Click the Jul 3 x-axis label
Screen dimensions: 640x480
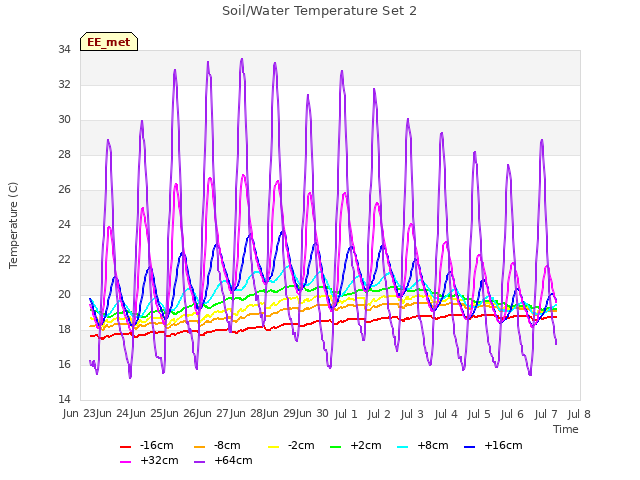(412, 414)
